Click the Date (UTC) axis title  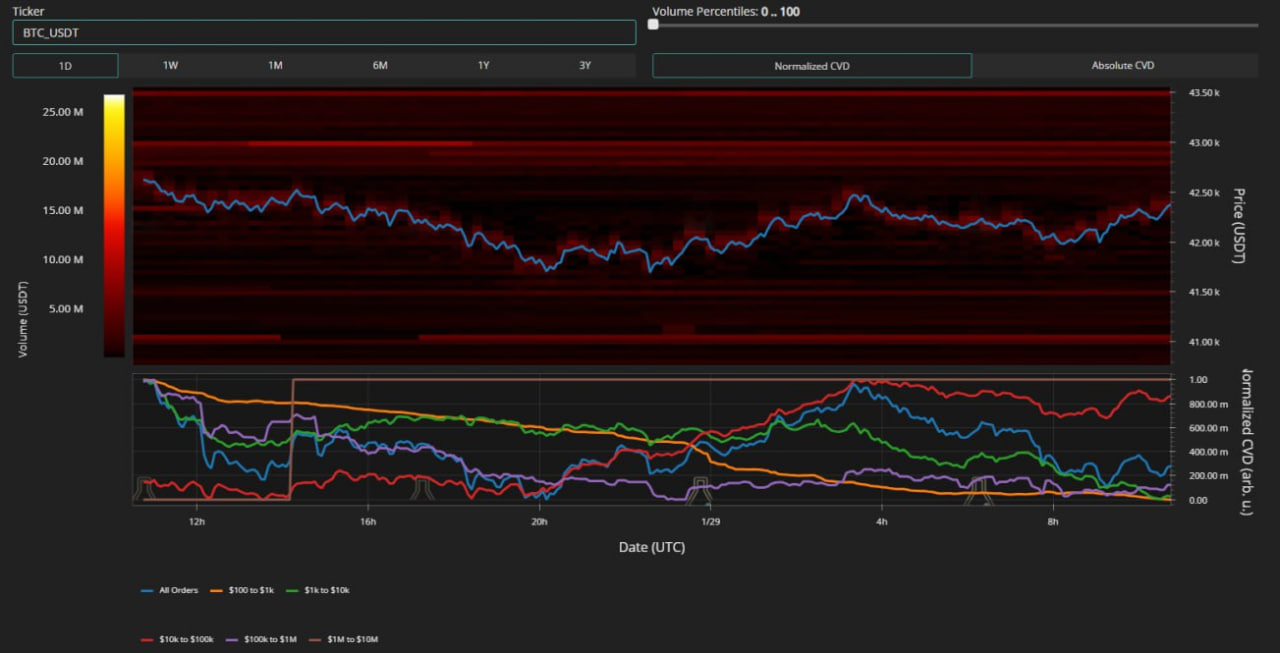652,547
